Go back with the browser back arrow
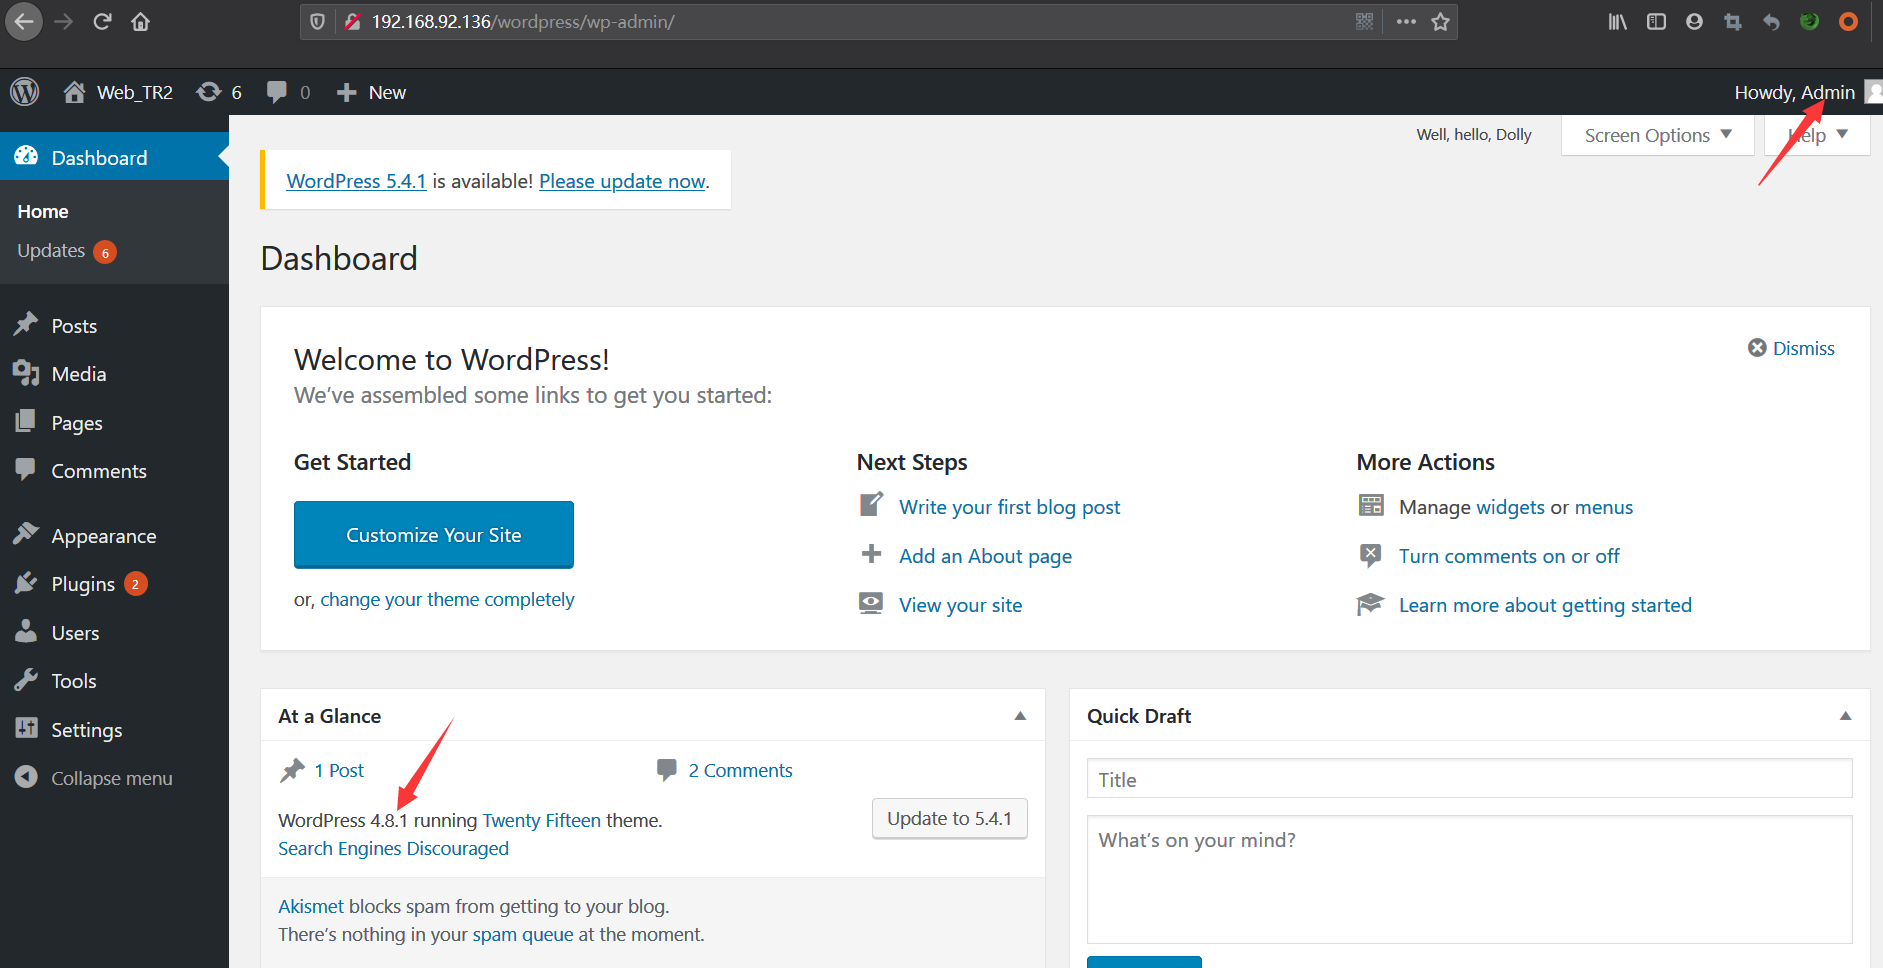1883x968 pixels. tap(24, 21)
